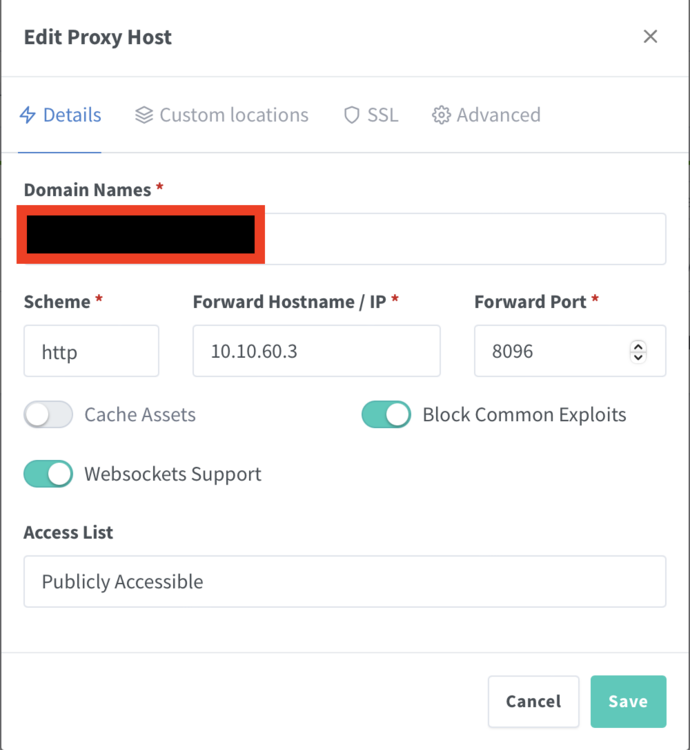
Task: Open the Access List dropdown
Action: (345, 582)
